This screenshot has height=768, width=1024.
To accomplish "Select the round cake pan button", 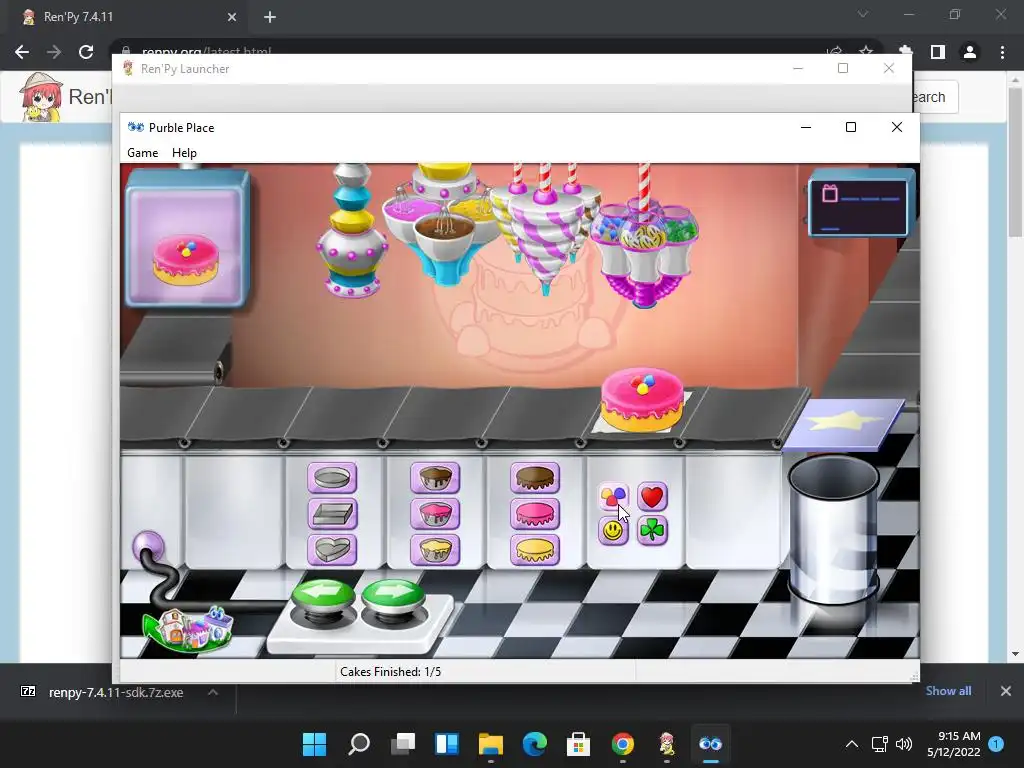I will tap(332, 478).
